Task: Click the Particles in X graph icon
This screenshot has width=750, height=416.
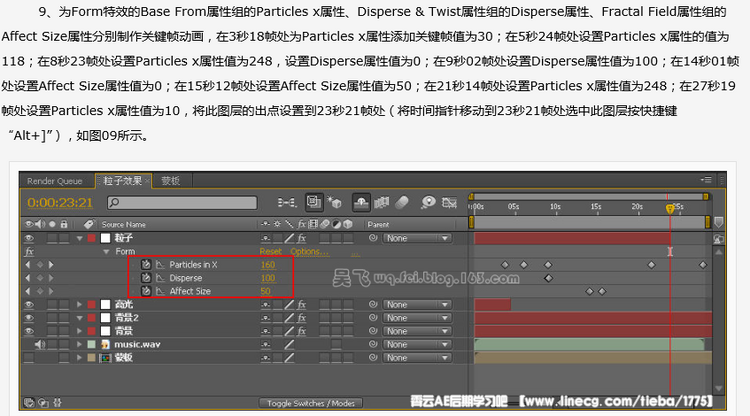Action: 160,264
